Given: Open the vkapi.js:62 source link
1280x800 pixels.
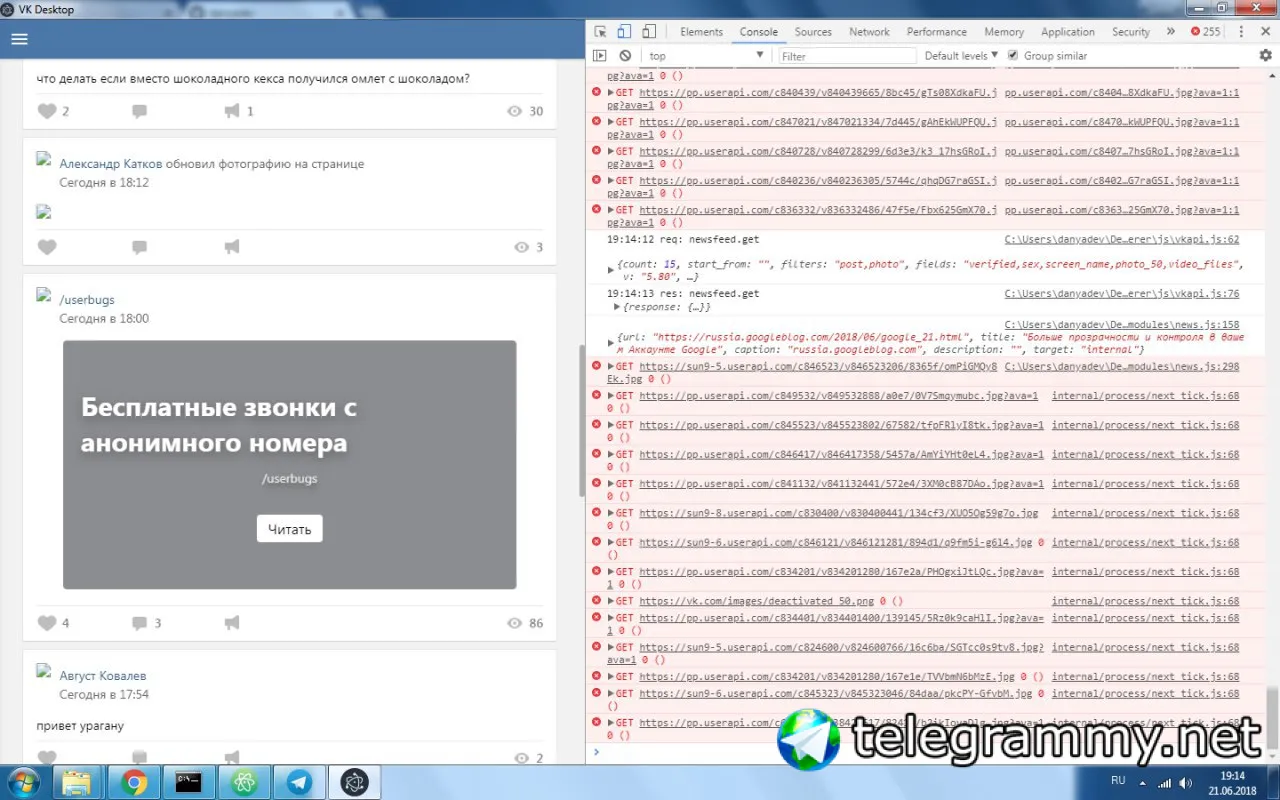Looking at the screenshot, I should [1122, 240].
